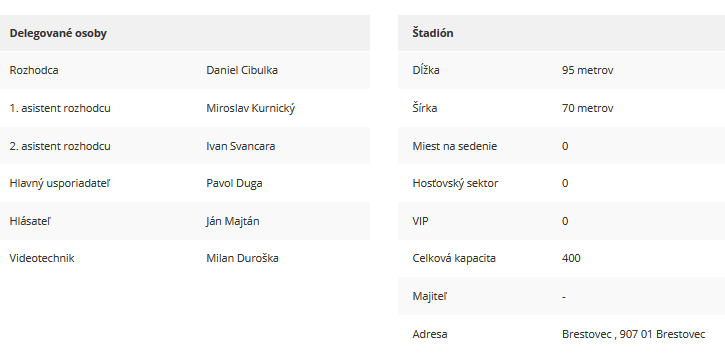Select the Celková kapacita value 400
725x363 pixels.
click(x=571, y=258)
